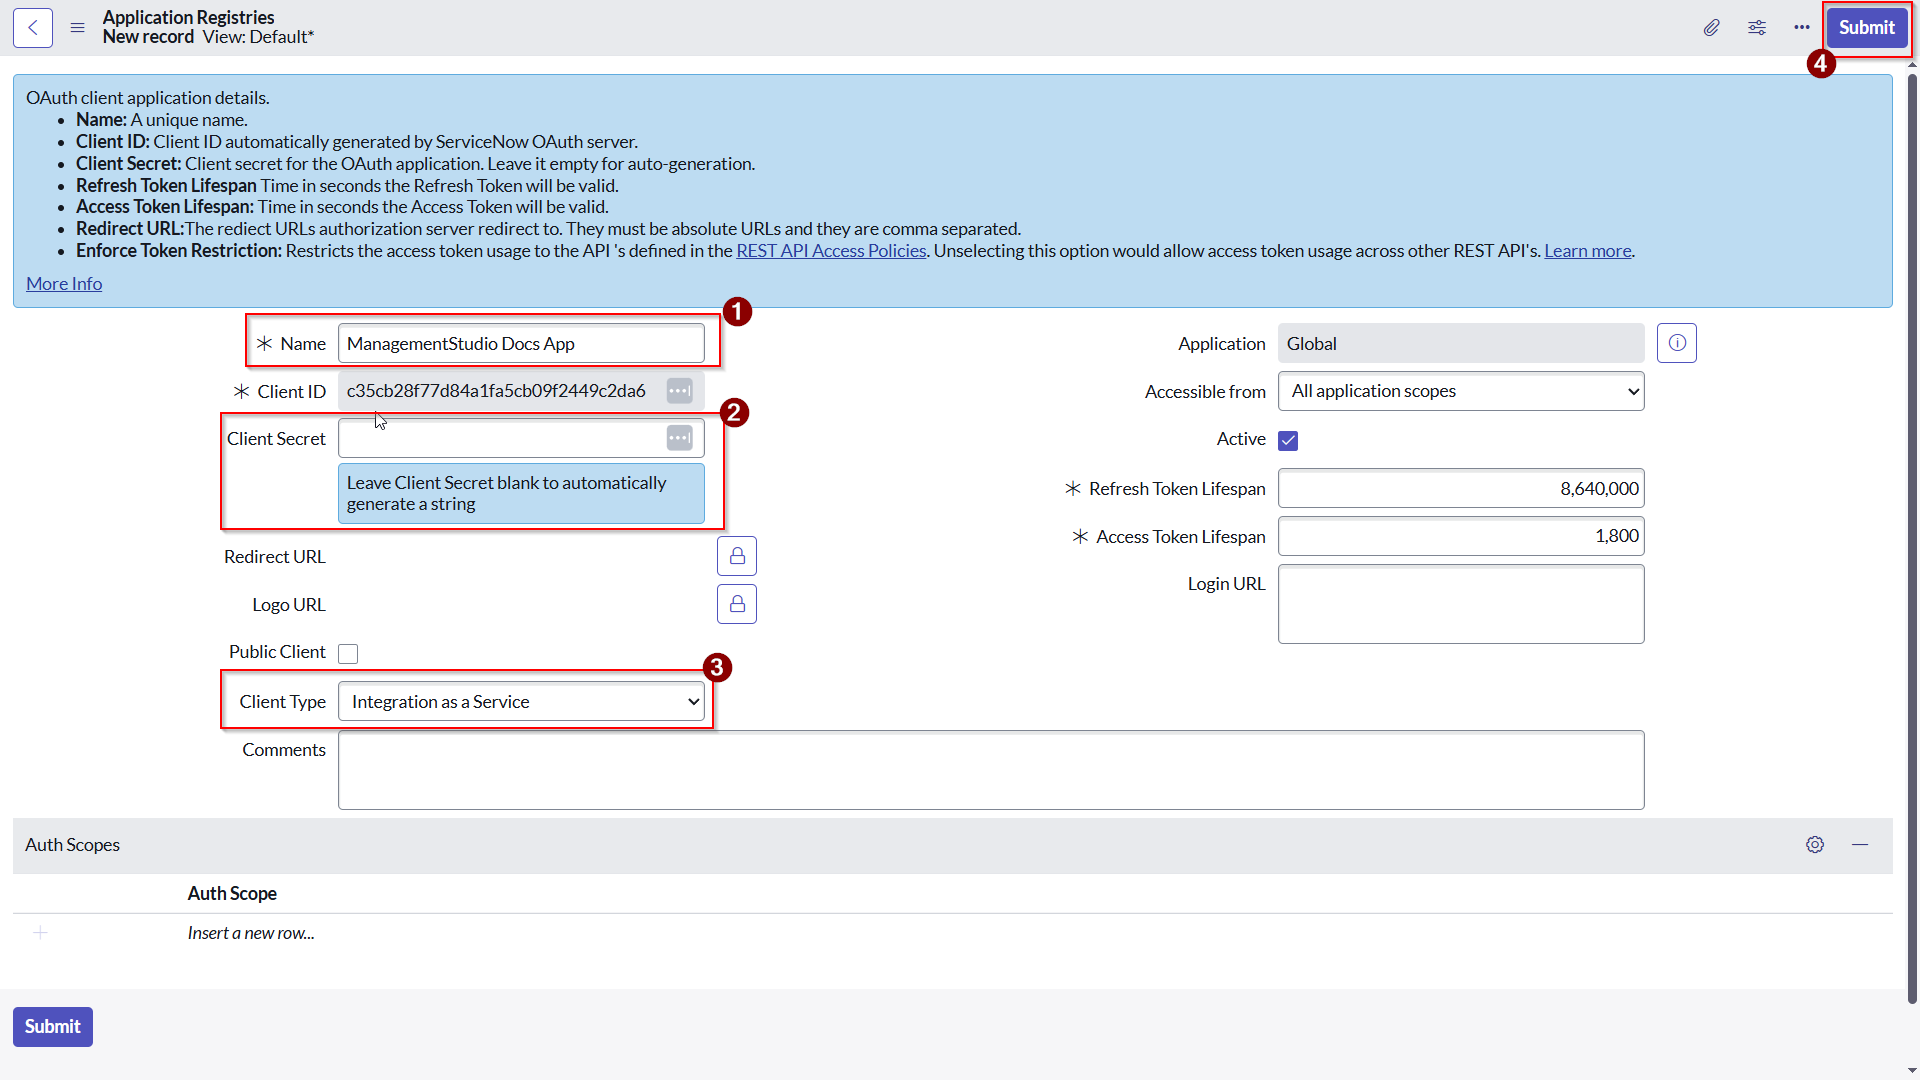Screen dimensions: 1920x1080
Task: Focus the Refresh Token Lifespan field
Action: (1461, 489)
